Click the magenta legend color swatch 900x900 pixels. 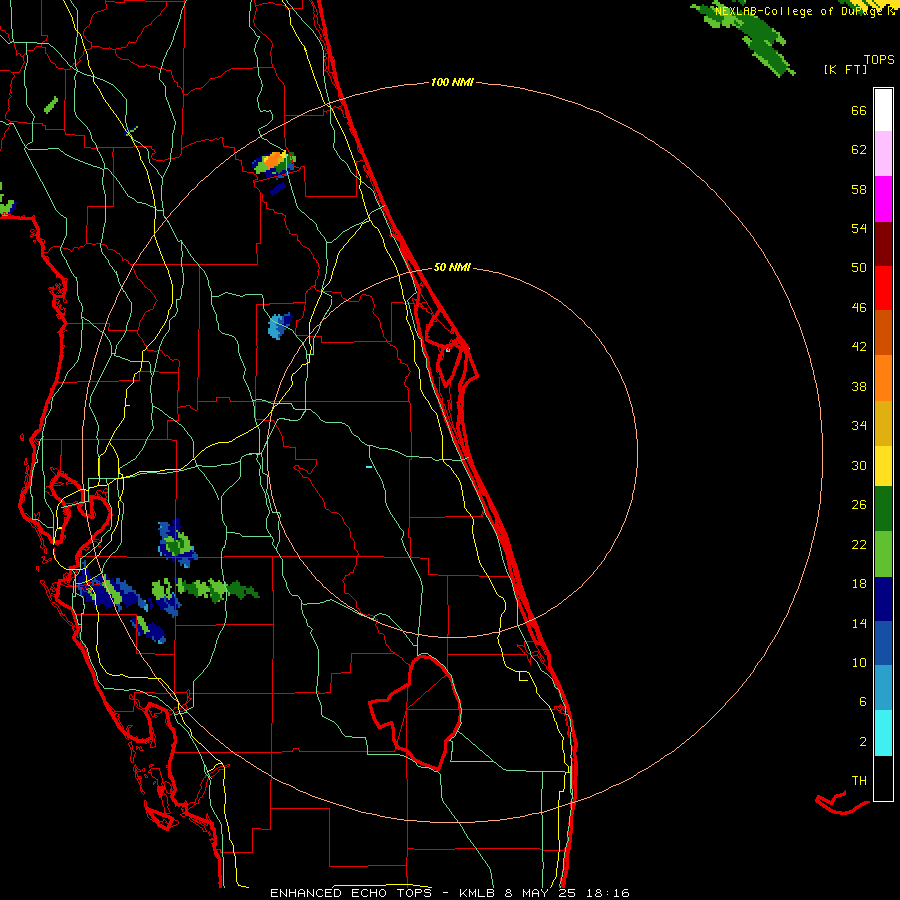[x=883, y=199]
